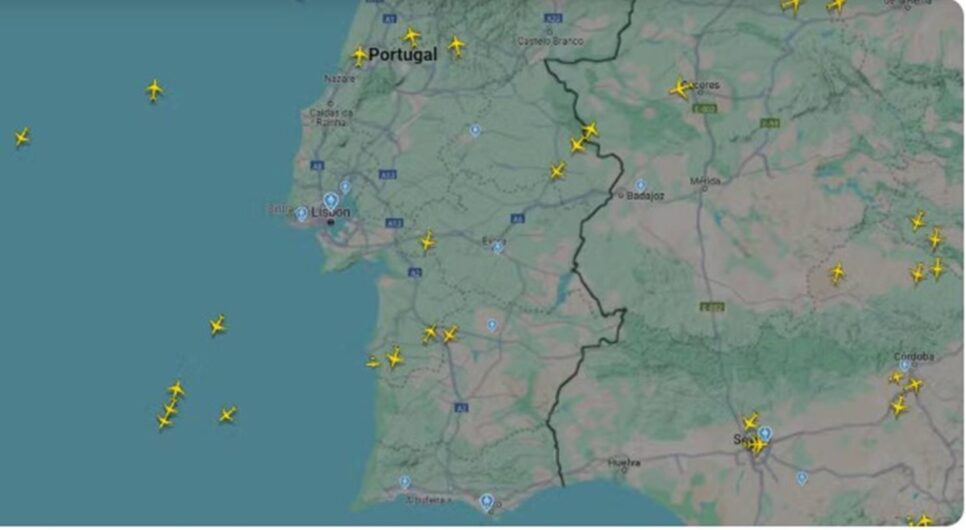The image size is (966, 530).
Task: Click the airplane left of the Portugal label
Action: point(359,55)
